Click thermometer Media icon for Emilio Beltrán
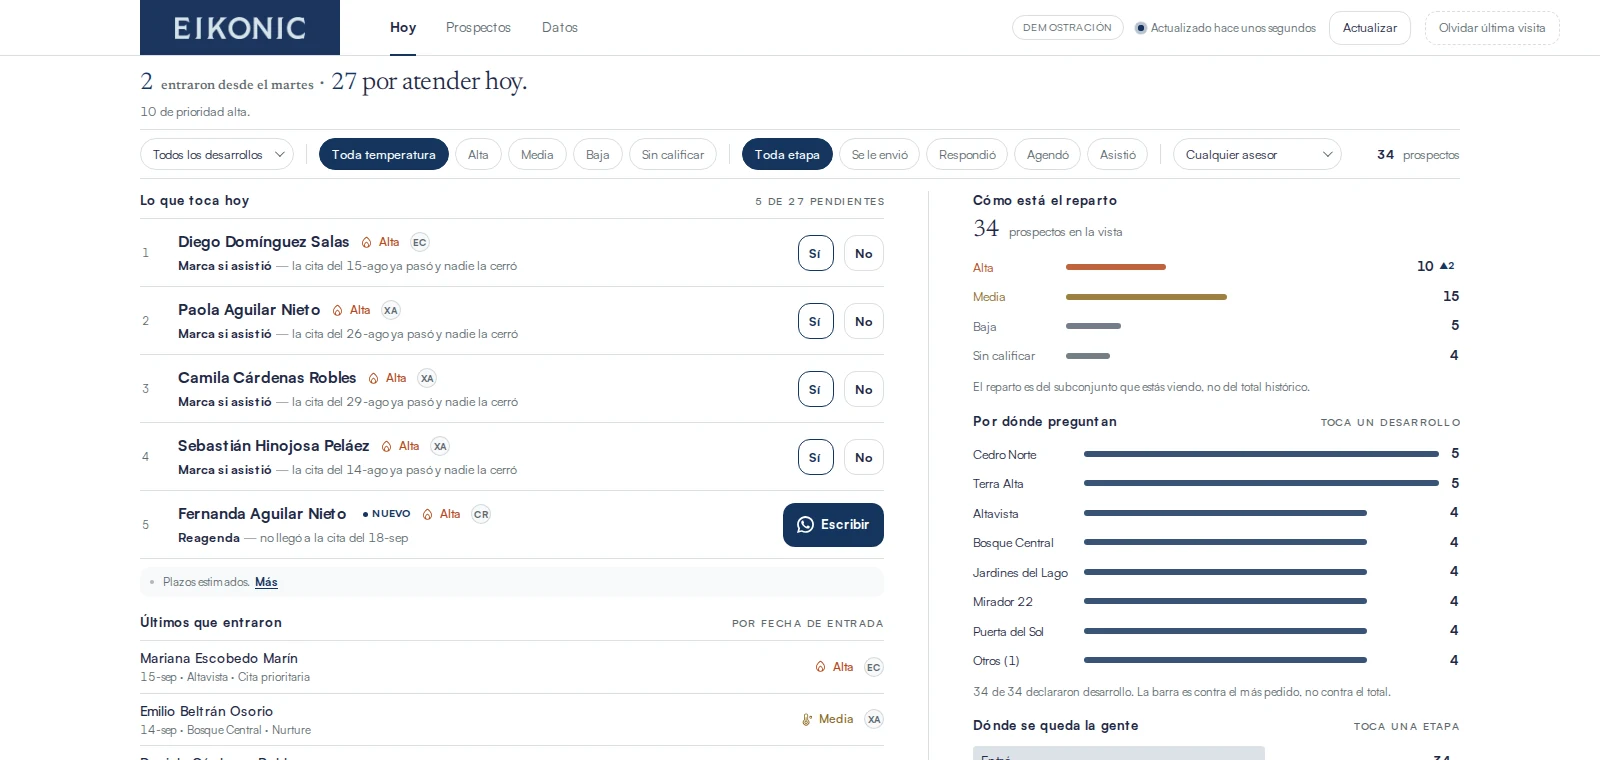Screen dimensions: 1600x760 click(x=807, y=719)
